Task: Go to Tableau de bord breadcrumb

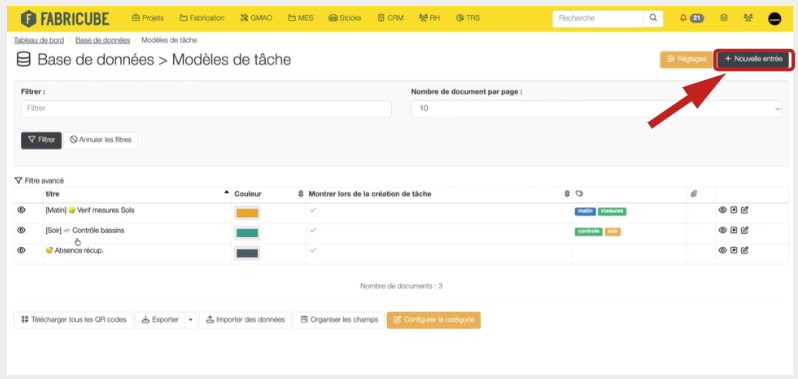Action: click(39, 40)
